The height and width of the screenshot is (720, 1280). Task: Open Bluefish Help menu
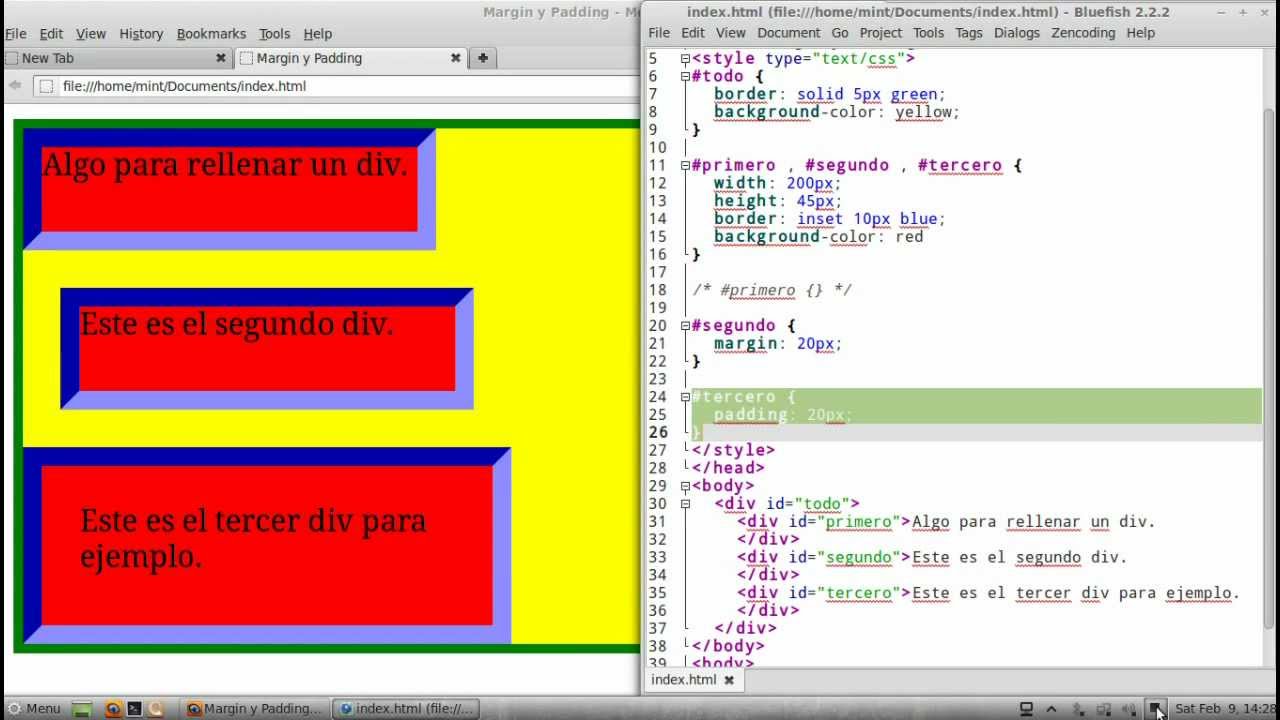pyautogui.click(x=1141, y=33)
